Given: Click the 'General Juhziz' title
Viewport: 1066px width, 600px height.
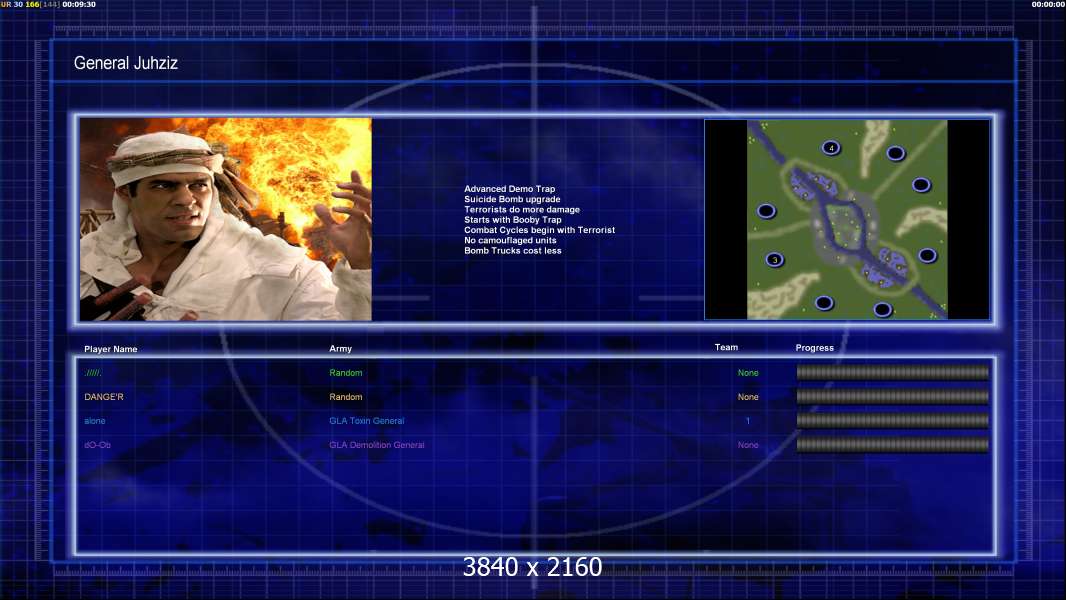Looking at the screenshot, I should [126, 63].
